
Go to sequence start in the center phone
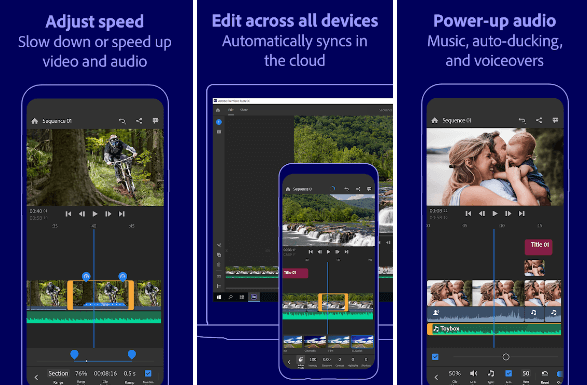point(311,252)
